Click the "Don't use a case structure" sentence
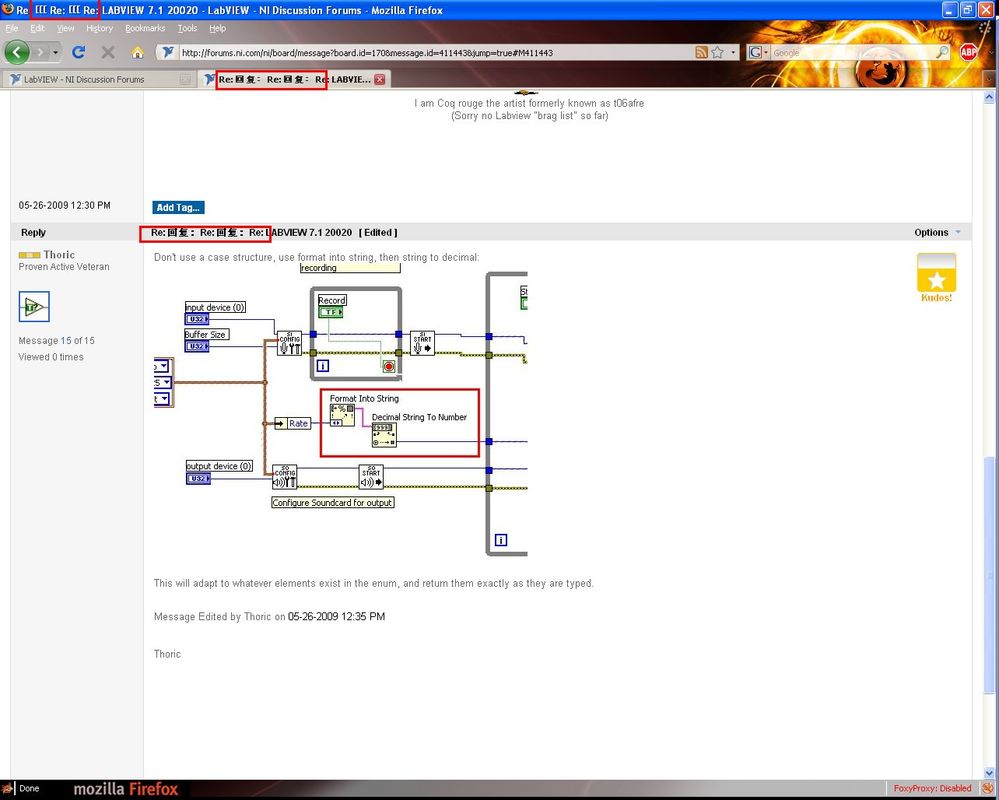Image resolution: width=999 pixels, height=800 pixels. 317,257
